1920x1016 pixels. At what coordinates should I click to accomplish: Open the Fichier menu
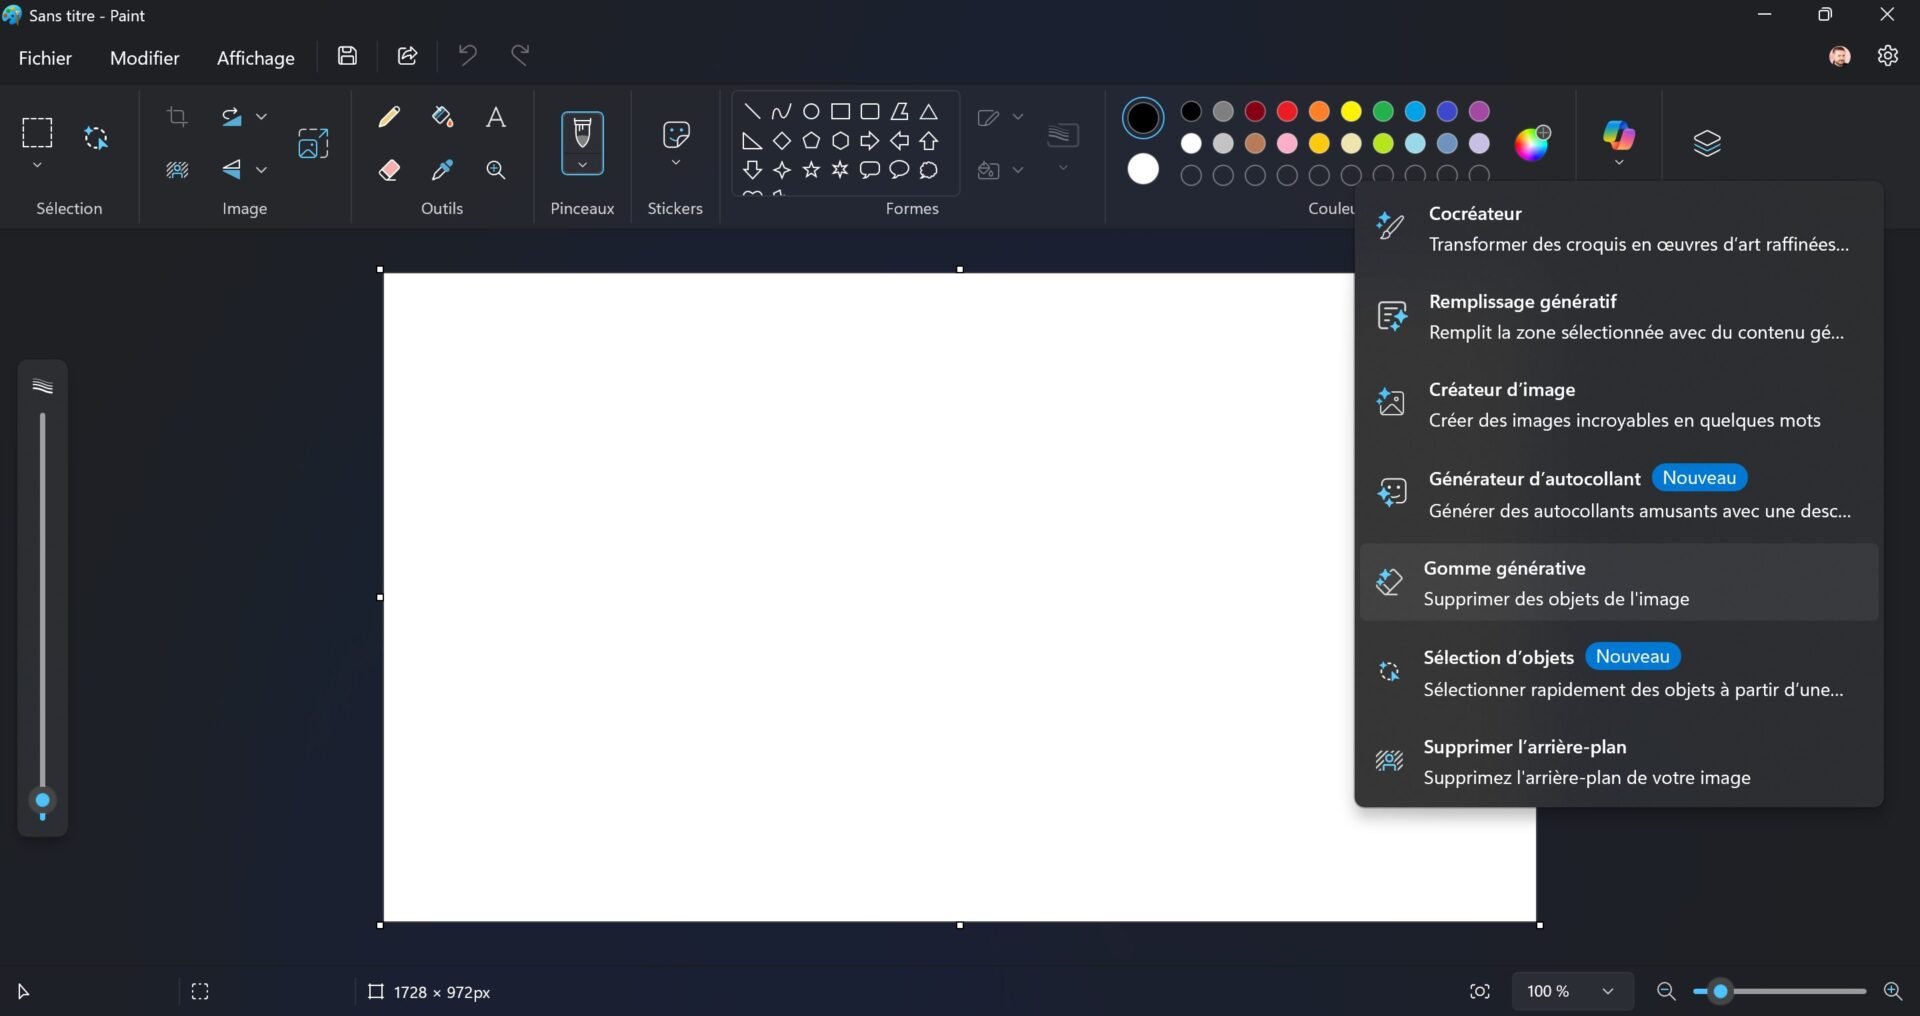click(45, 58)
